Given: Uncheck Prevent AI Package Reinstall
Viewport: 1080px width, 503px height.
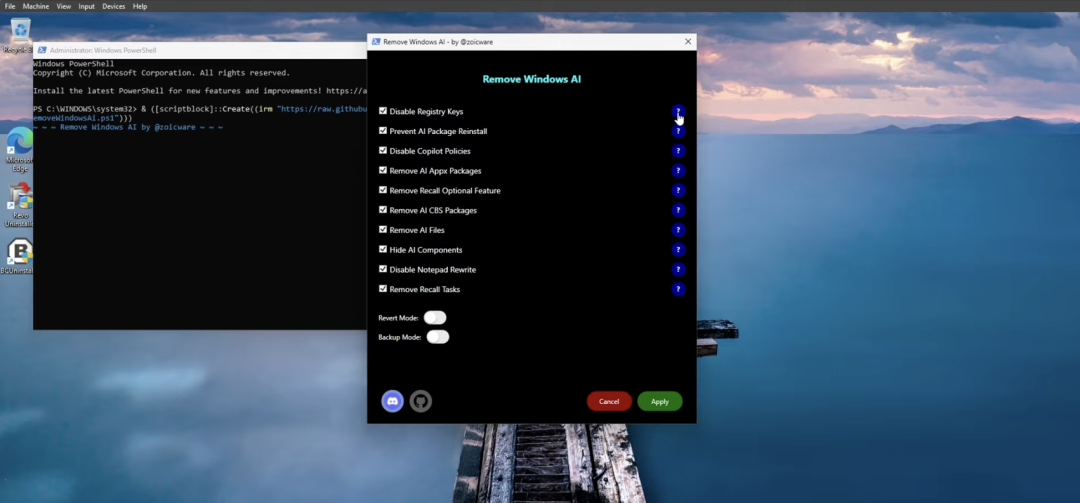Looking at the screenshot, I should (x=383, y=130).
